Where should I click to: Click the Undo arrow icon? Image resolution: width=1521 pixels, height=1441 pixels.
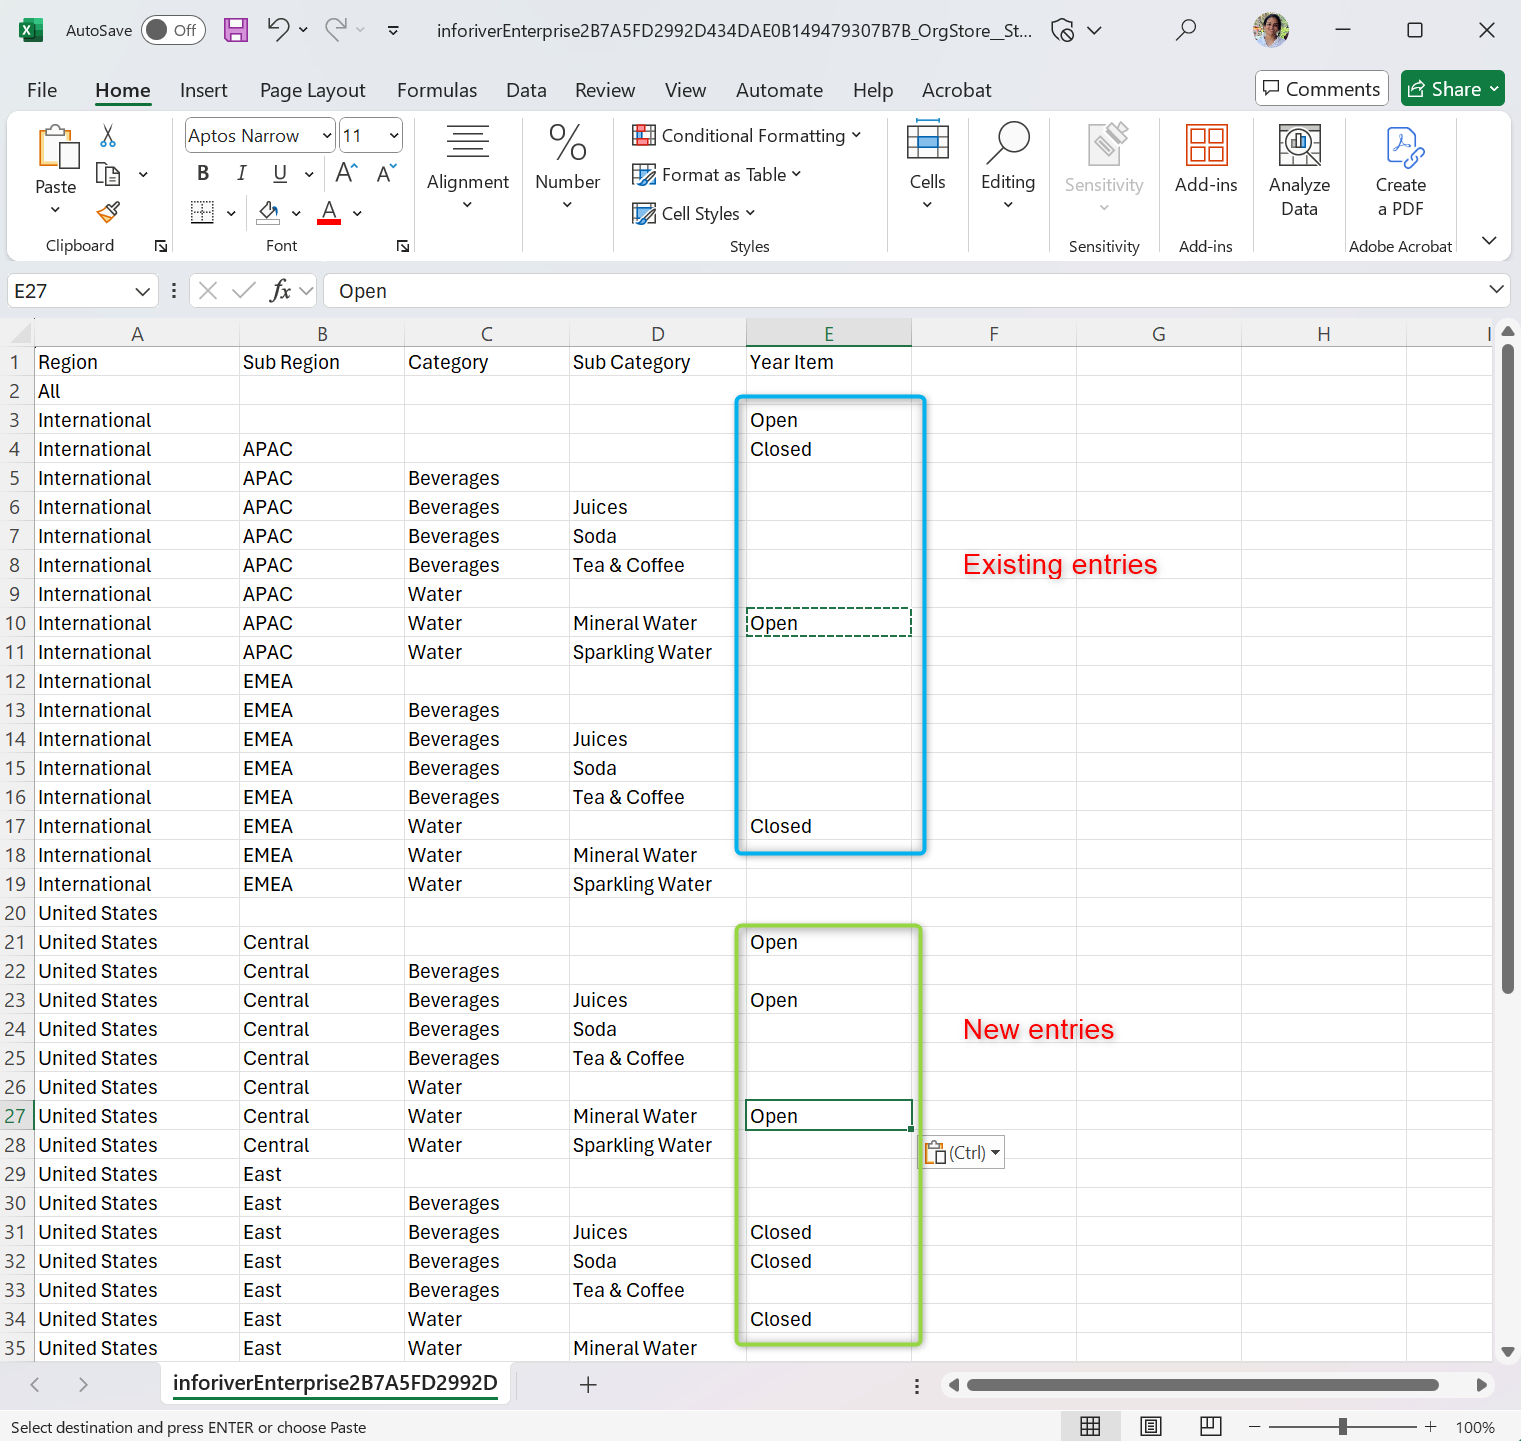[278, 30]
